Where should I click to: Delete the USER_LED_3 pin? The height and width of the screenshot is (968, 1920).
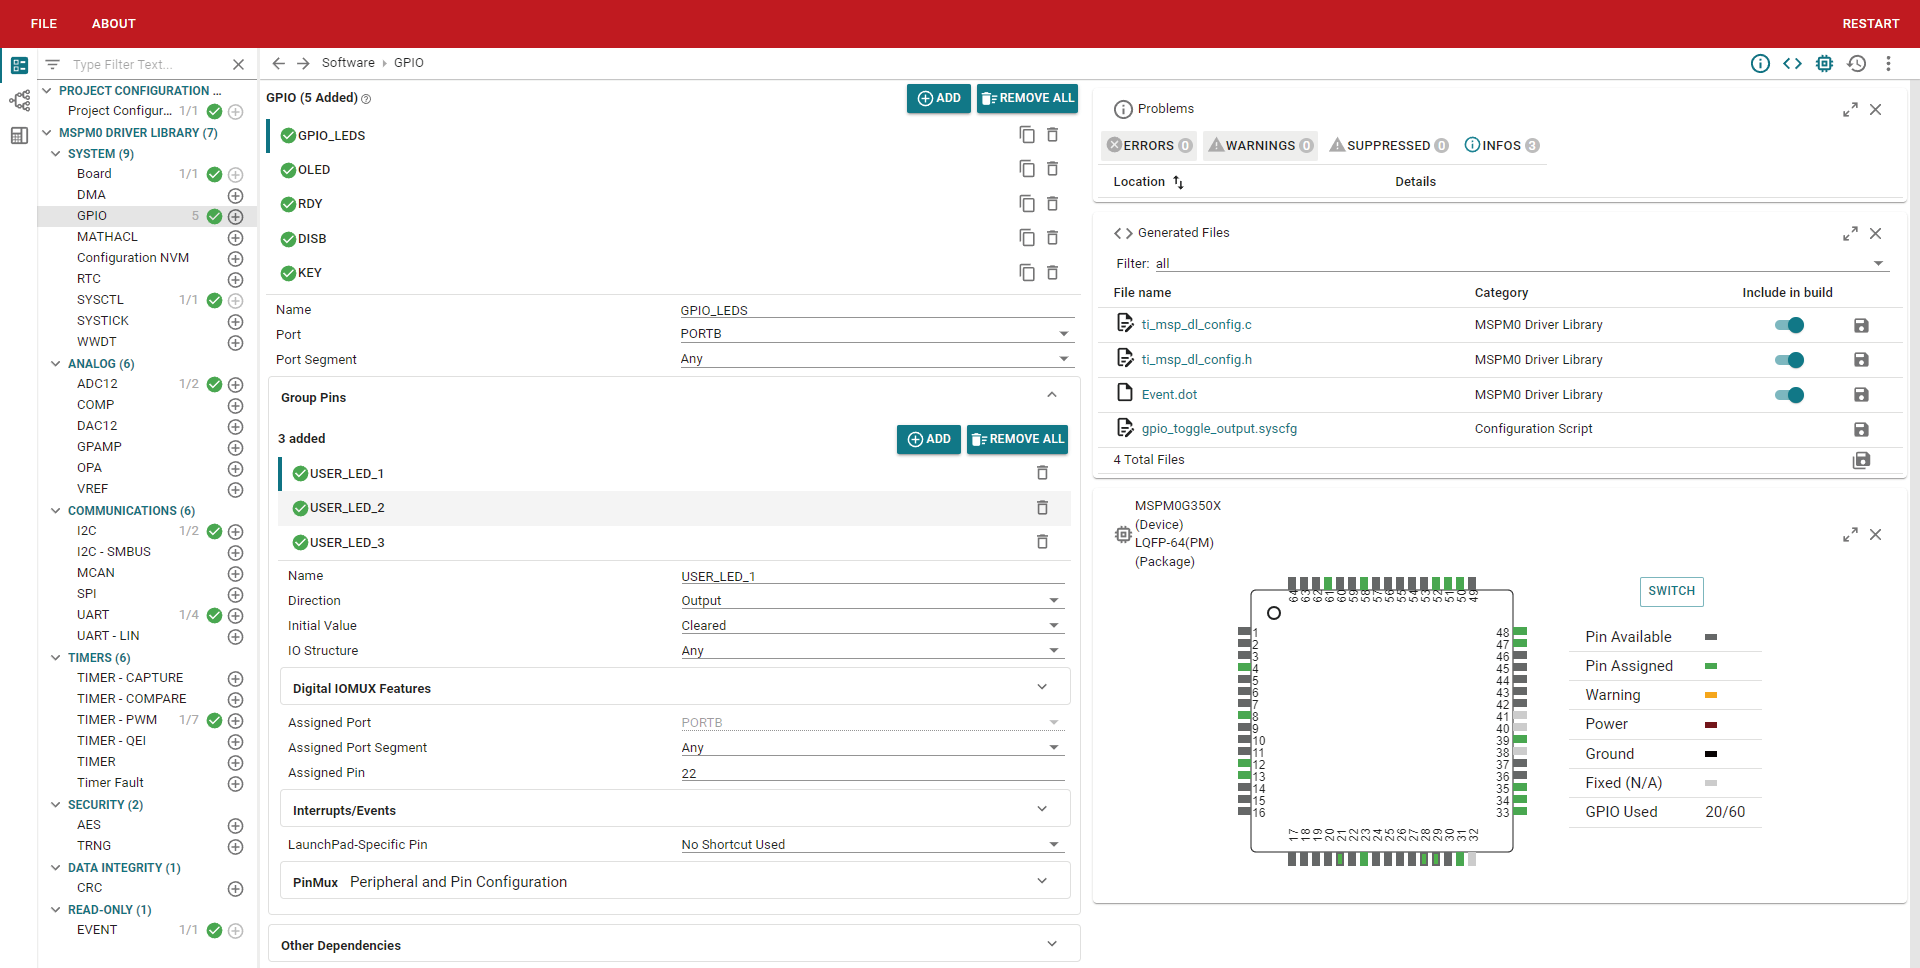[x=1042, y=542]
